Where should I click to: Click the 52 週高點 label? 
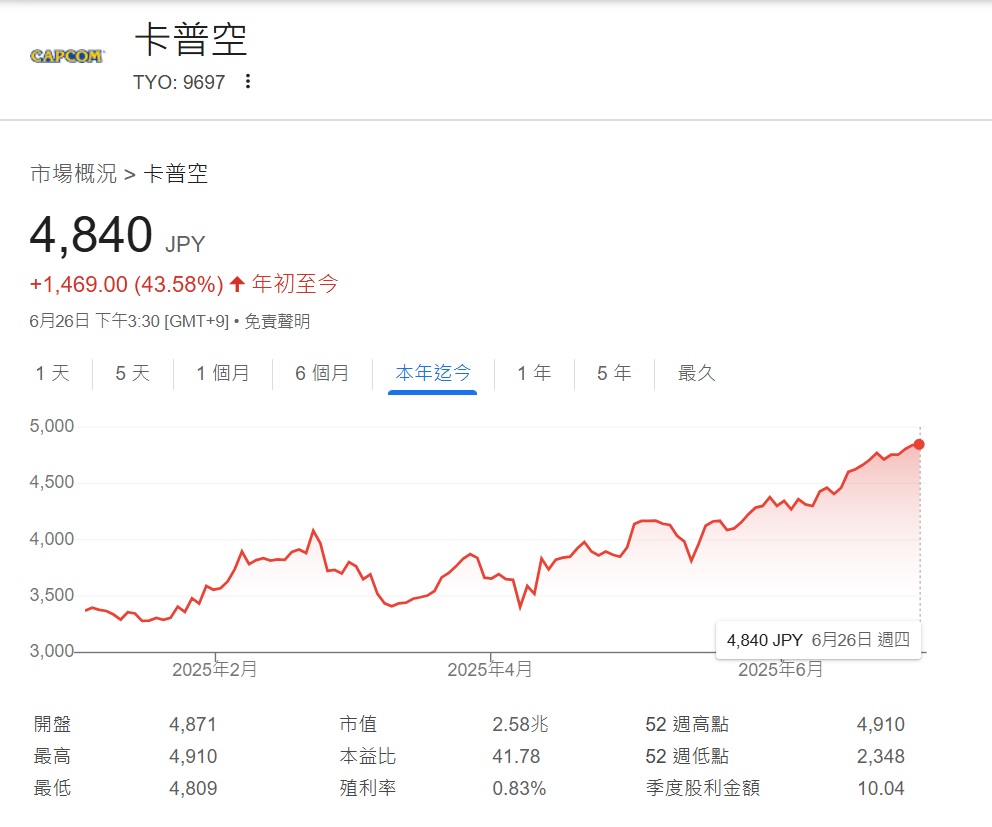pos(688,724)
